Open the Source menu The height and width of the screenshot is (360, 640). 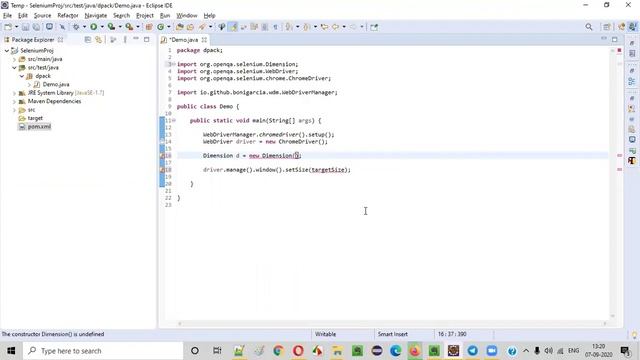pos(42,16)
